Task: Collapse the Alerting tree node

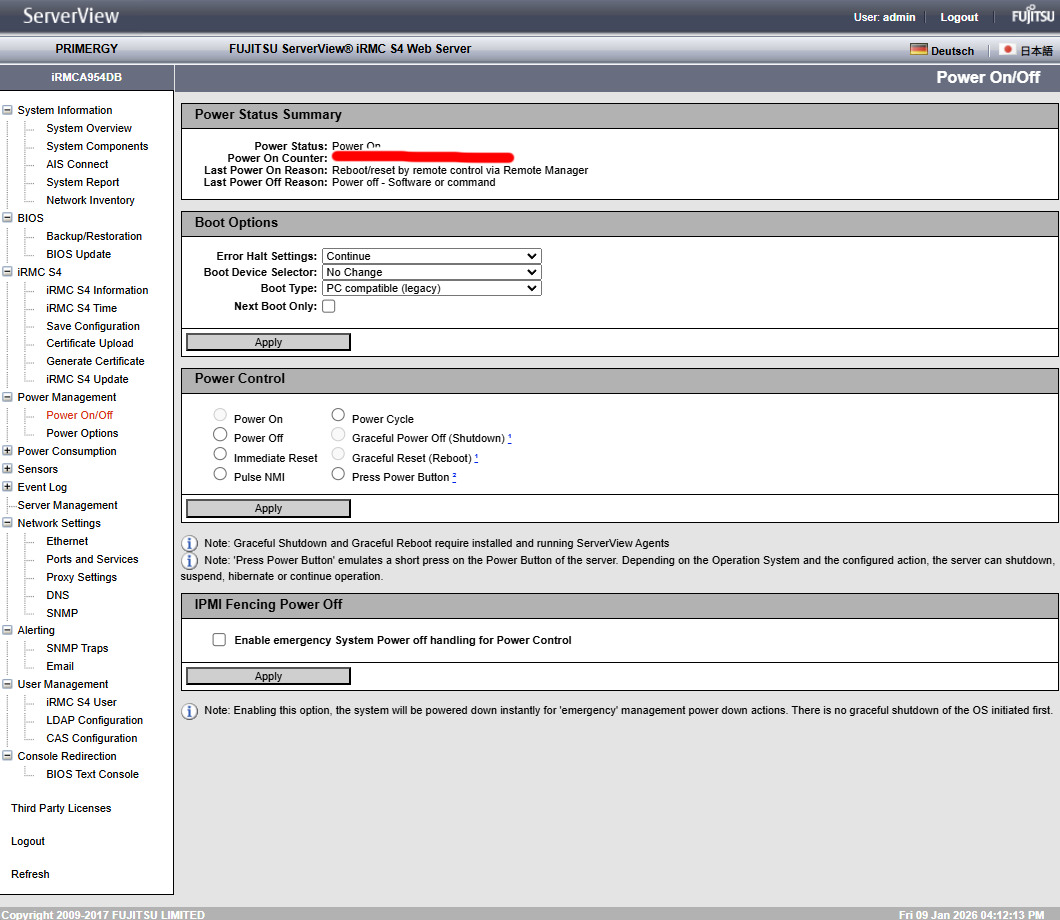Action: pos(7,630)
